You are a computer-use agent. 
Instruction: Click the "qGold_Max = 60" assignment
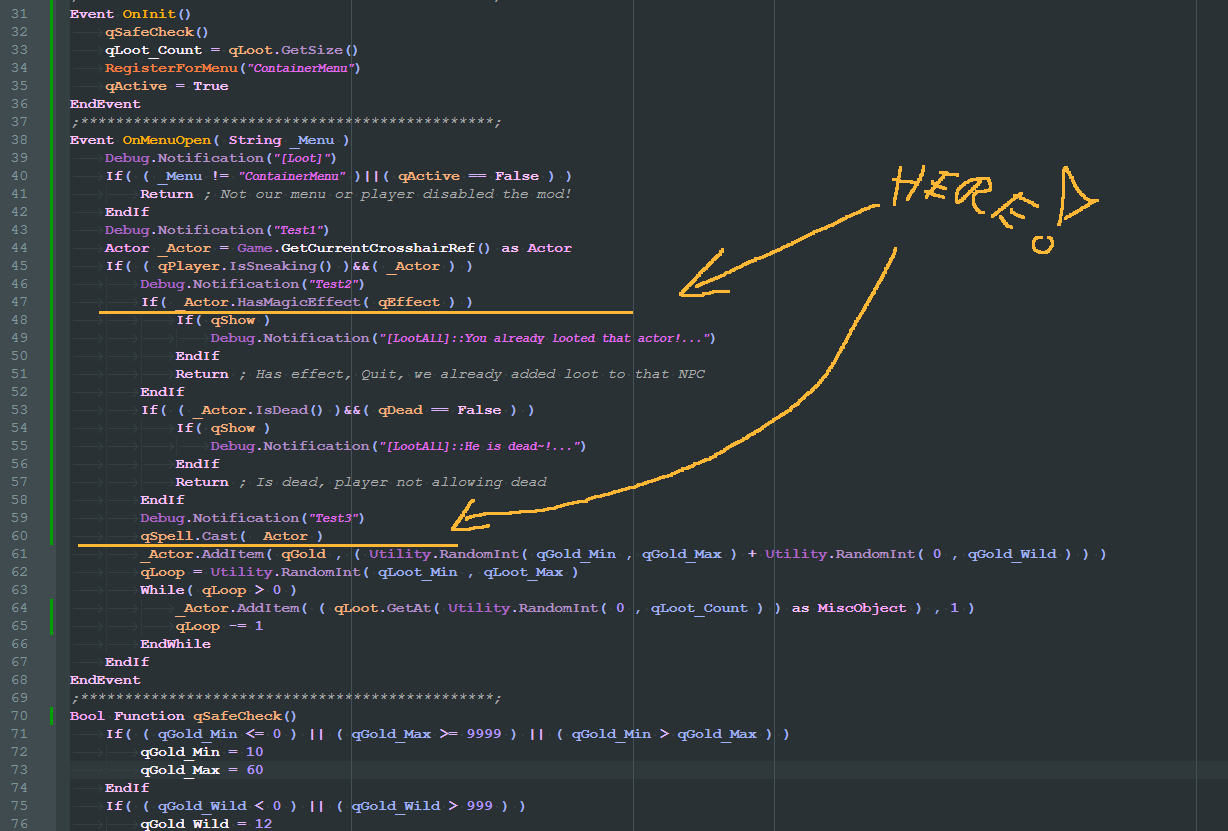(x=201, y=770)
